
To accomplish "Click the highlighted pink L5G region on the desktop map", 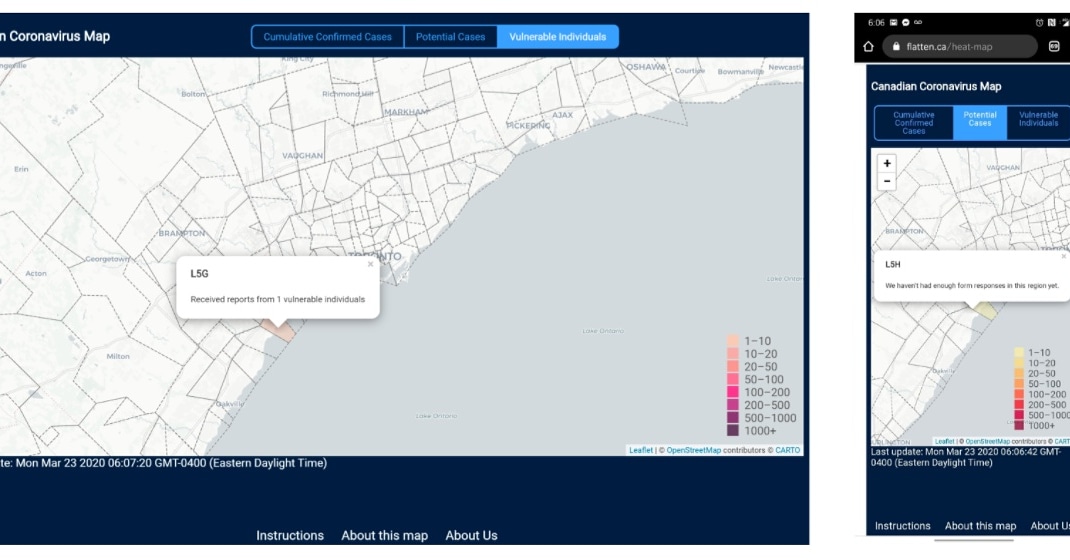I will pyautogui.click(x=285, y=334).
